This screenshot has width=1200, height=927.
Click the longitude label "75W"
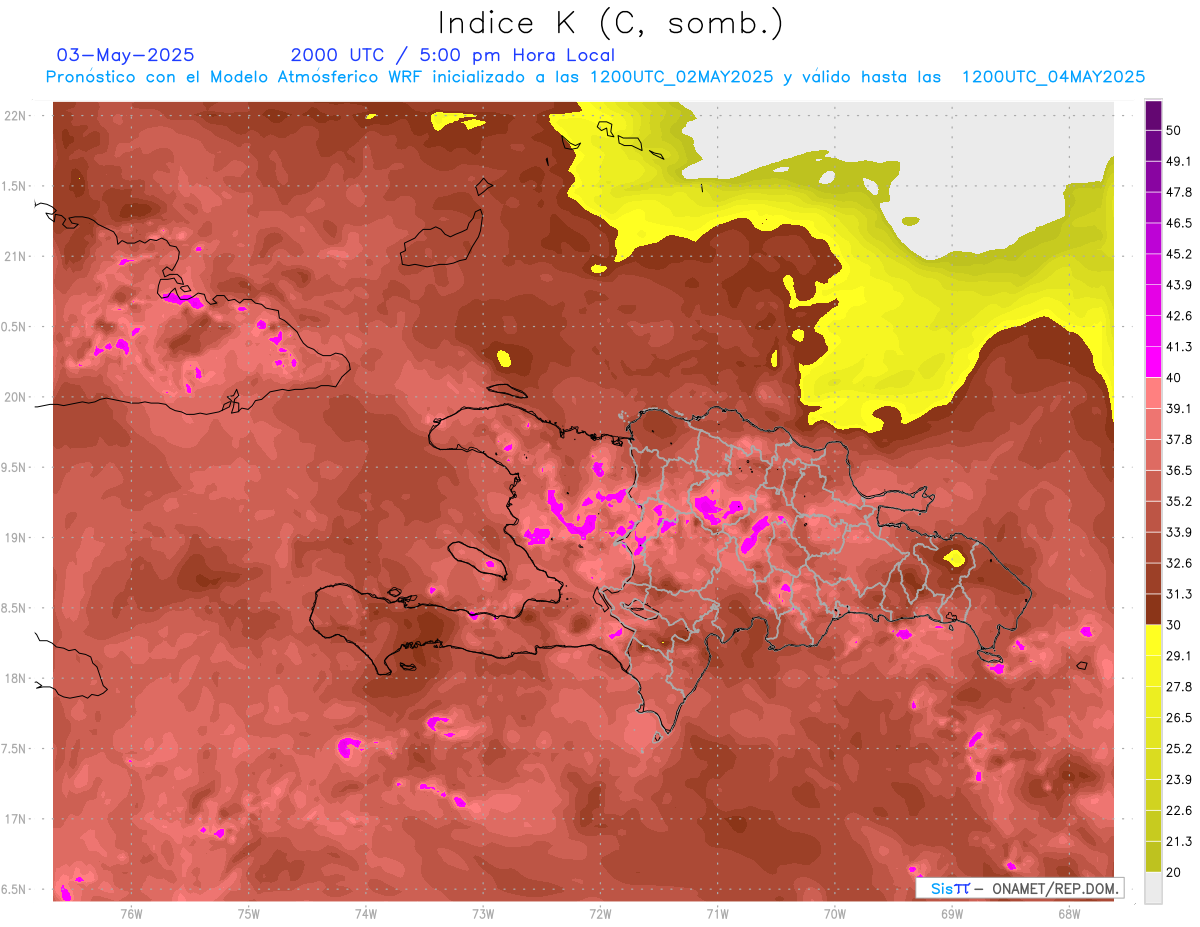(x=249, y=913)
